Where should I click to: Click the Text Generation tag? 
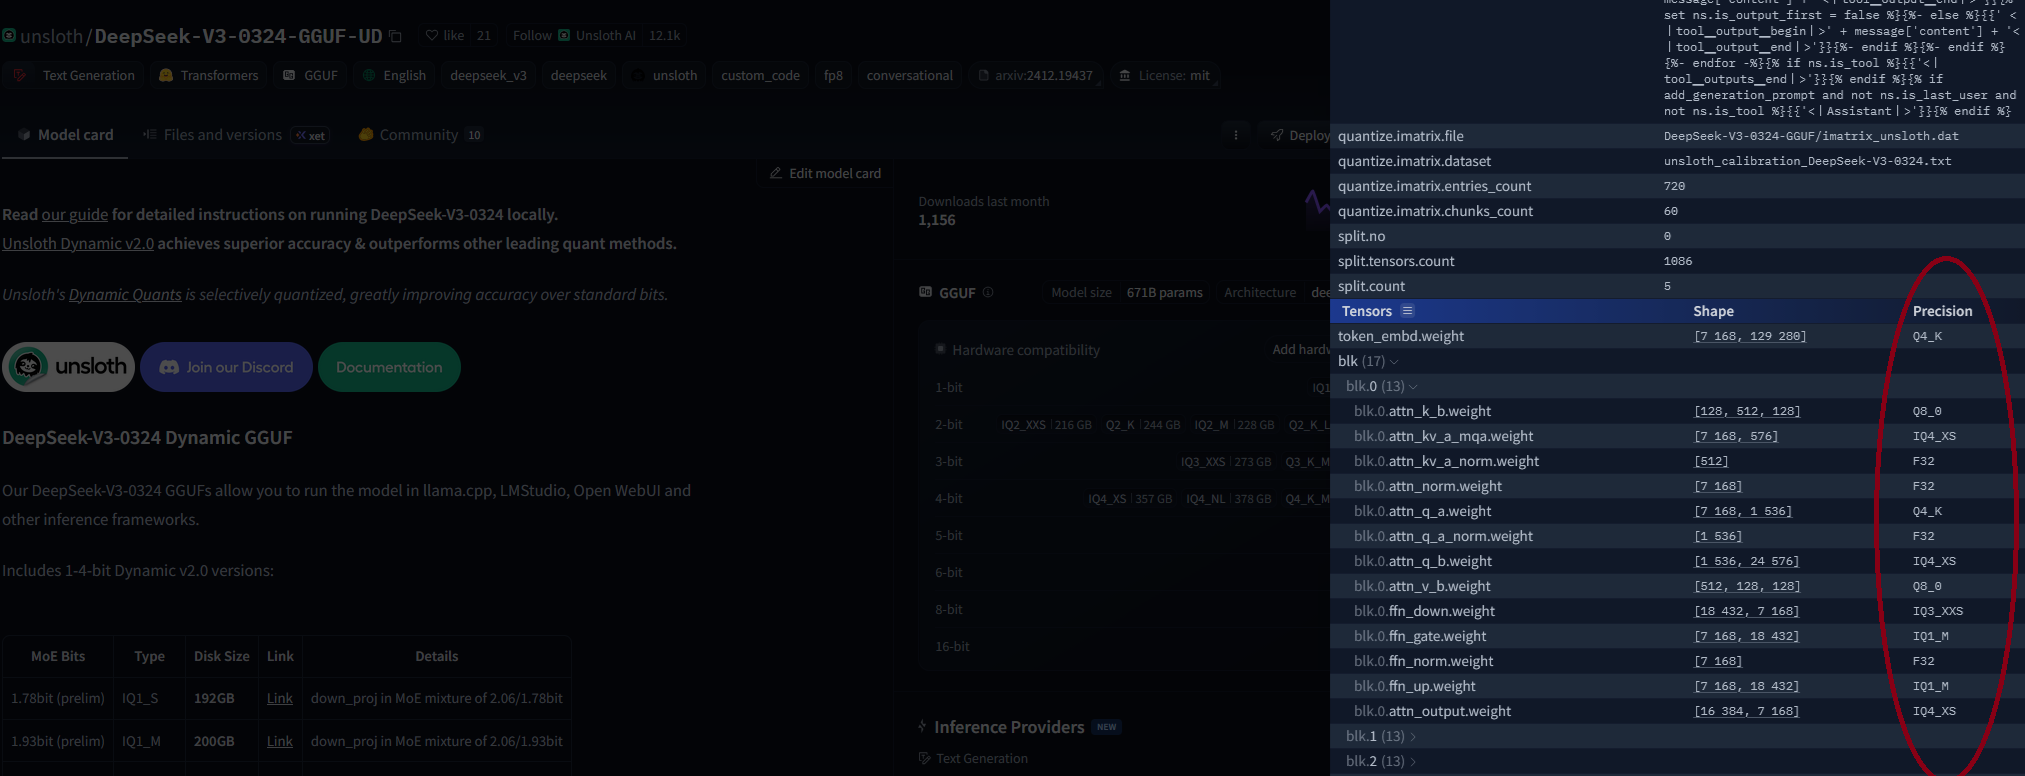[75, 75]
